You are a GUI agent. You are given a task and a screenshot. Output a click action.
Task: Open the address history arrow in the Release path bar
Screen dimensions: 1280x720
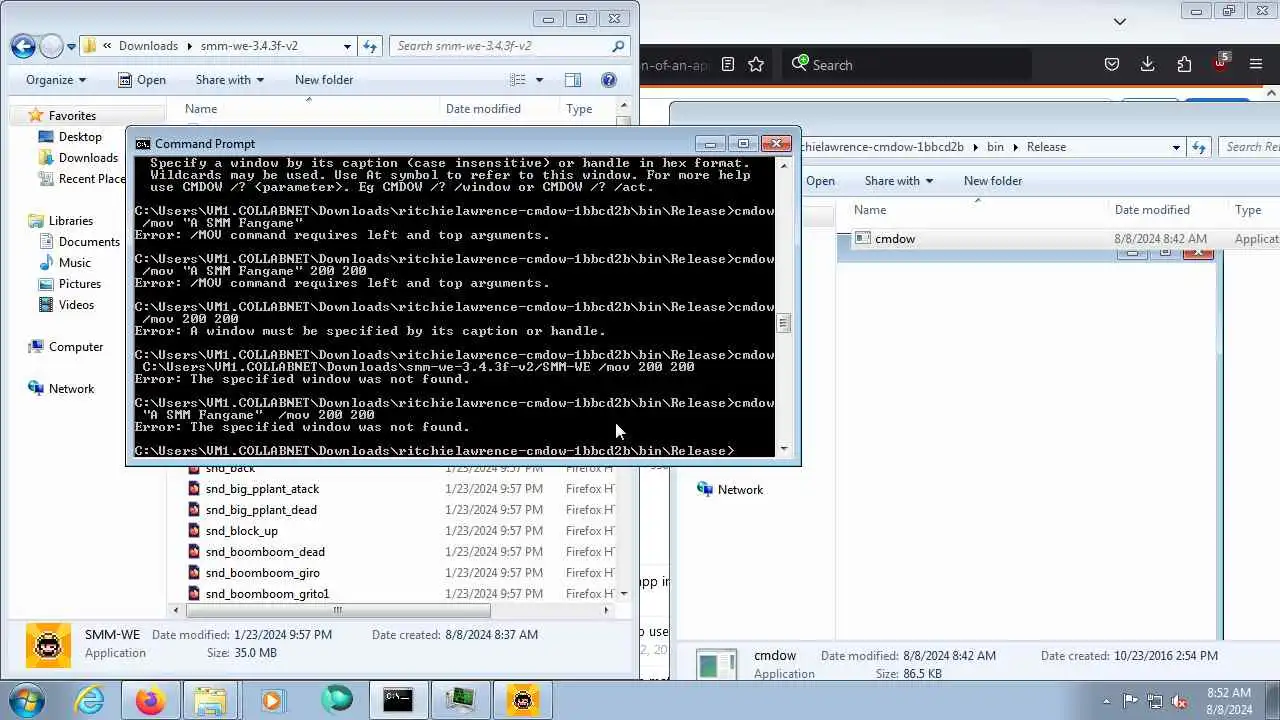click(1176, 147)
